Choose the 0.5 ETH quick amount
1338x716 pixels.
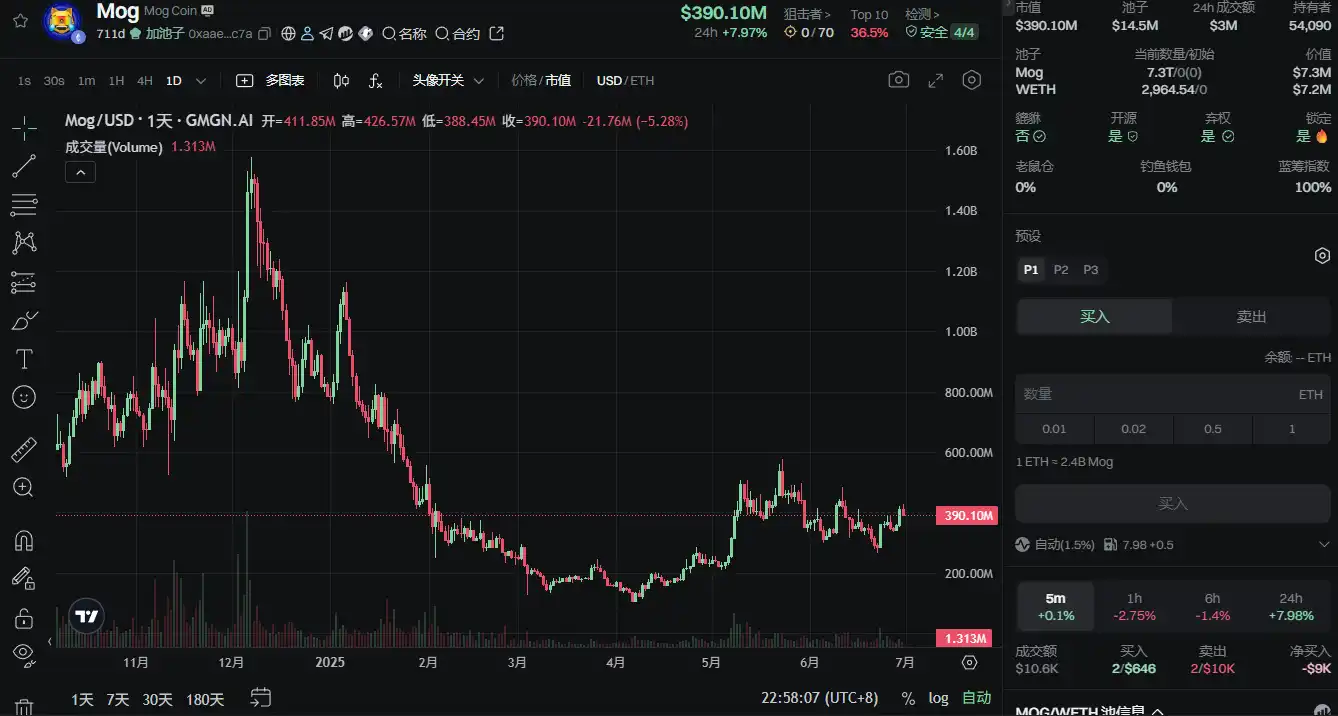[x=1212, y=428]
